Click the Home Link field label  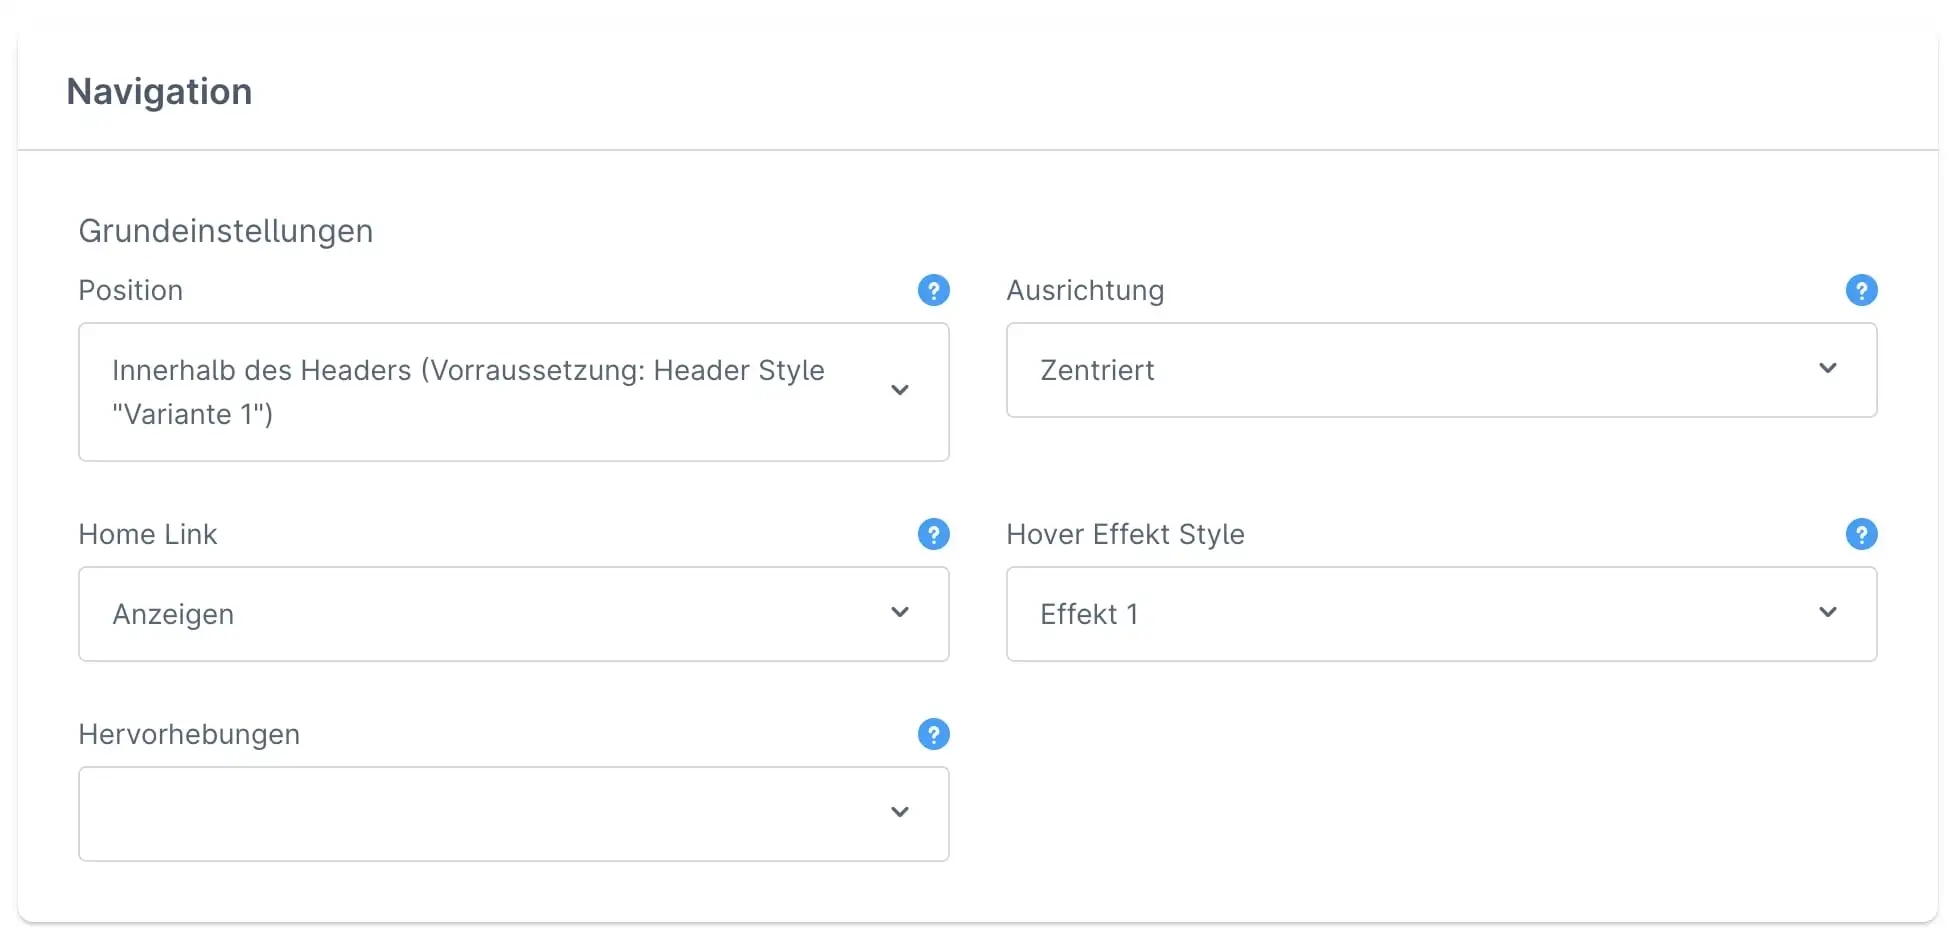pyautogui.click(x=148, y=535)
